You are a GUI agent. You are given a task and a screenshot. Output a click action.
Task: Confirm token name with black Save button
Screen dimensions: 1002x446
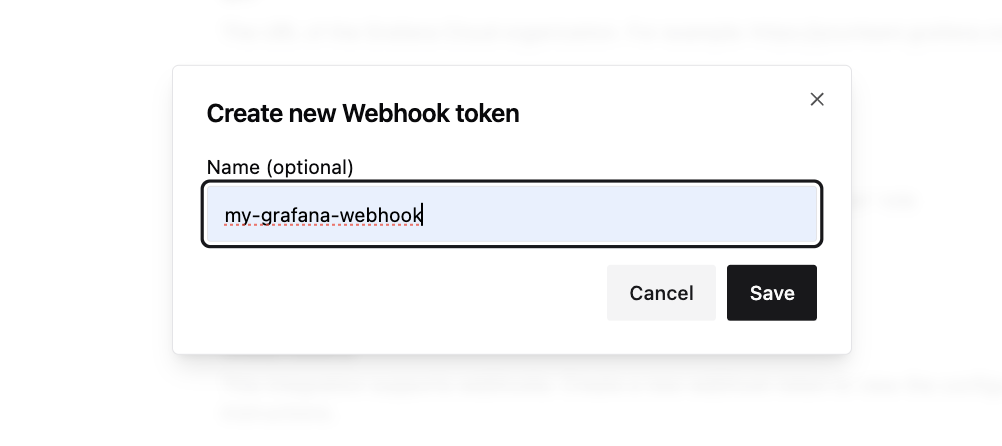[771, 293]
